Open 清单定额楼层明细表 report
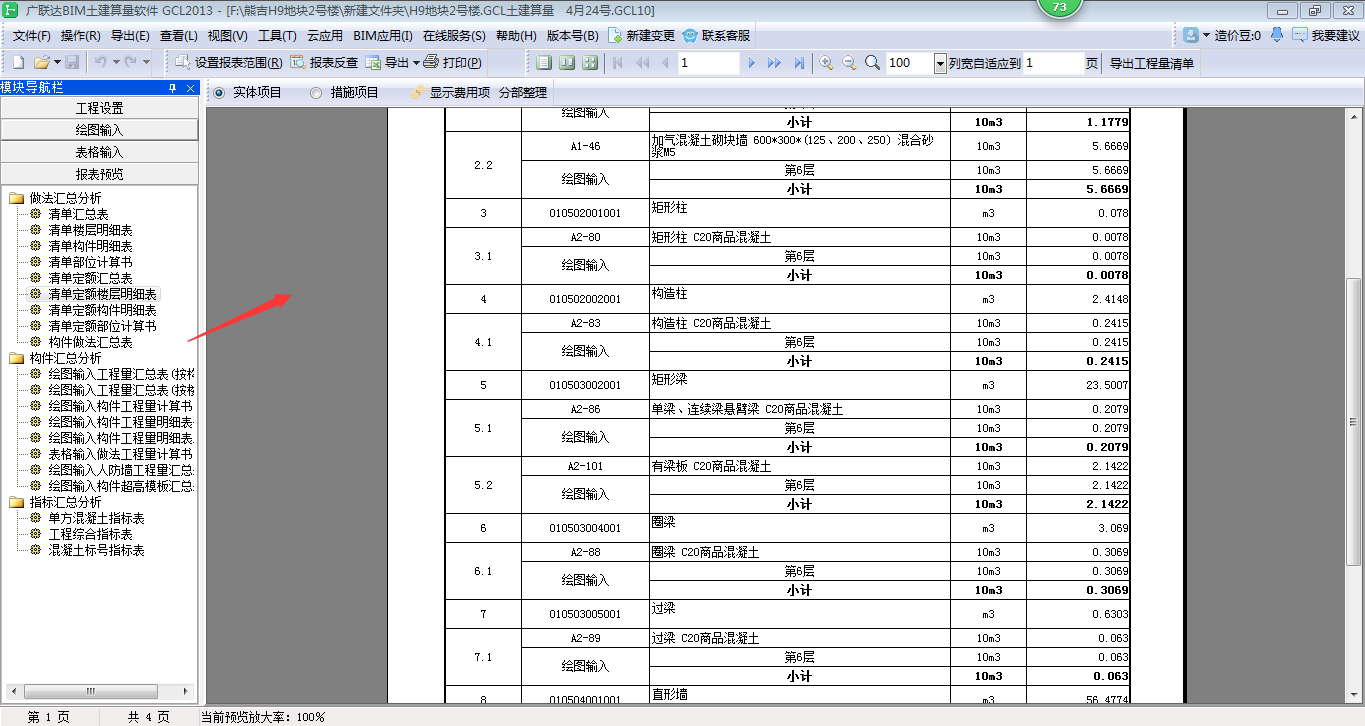The width and height of the screenshot is (1365, 726). (102, 294)
